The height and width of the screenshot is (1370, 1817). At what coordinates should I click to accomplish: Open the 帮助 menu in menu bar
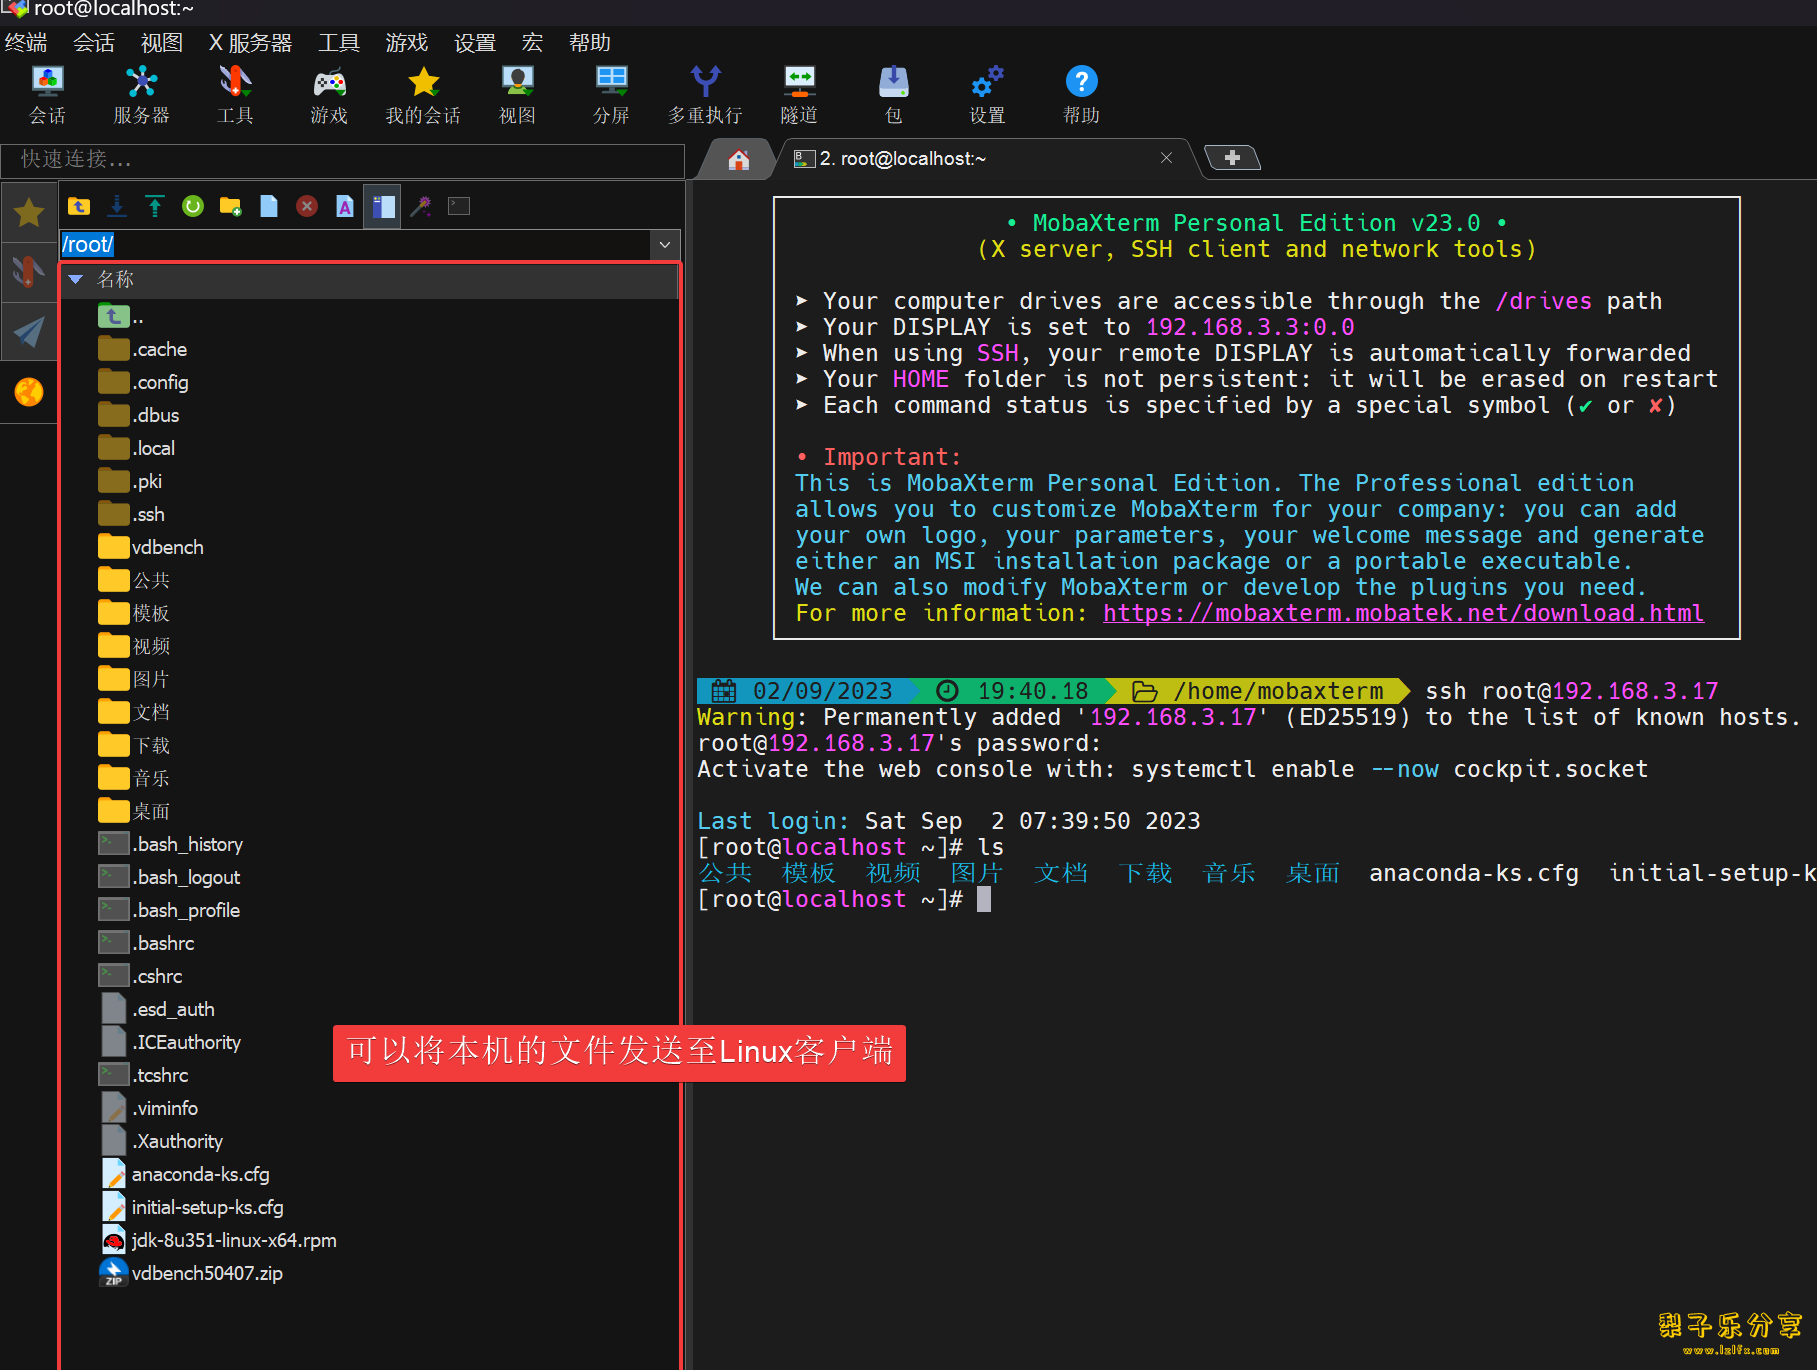(590, 43)
